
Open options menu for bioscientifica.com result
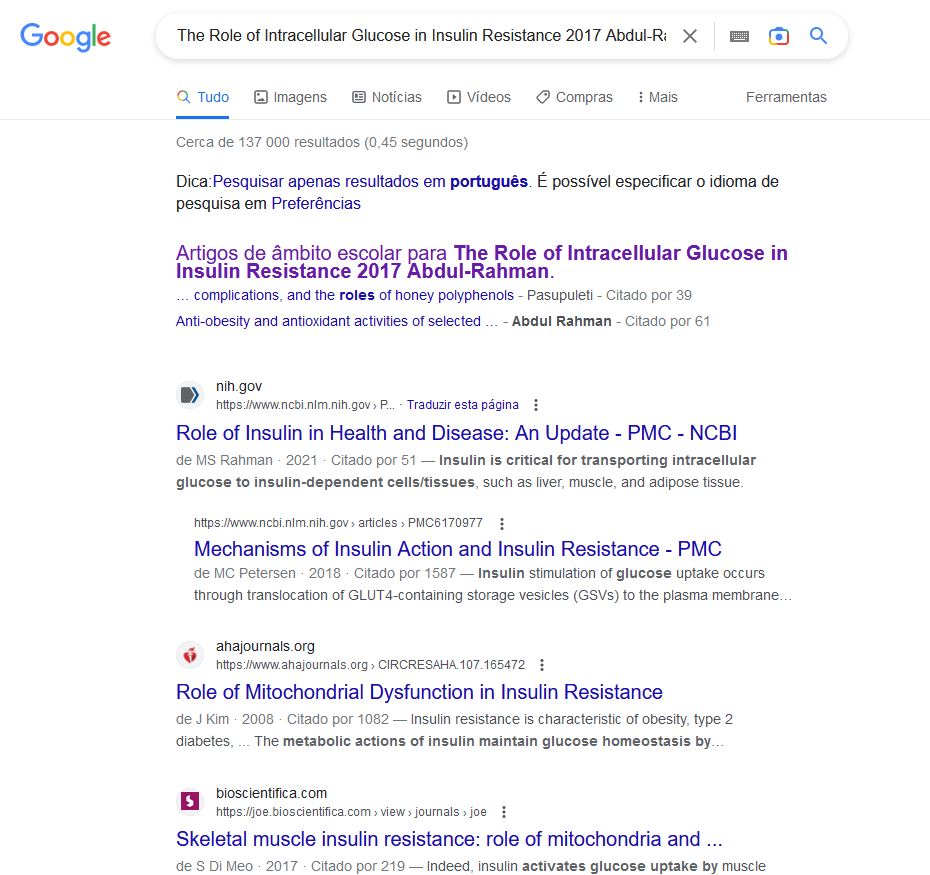[504, 812]
